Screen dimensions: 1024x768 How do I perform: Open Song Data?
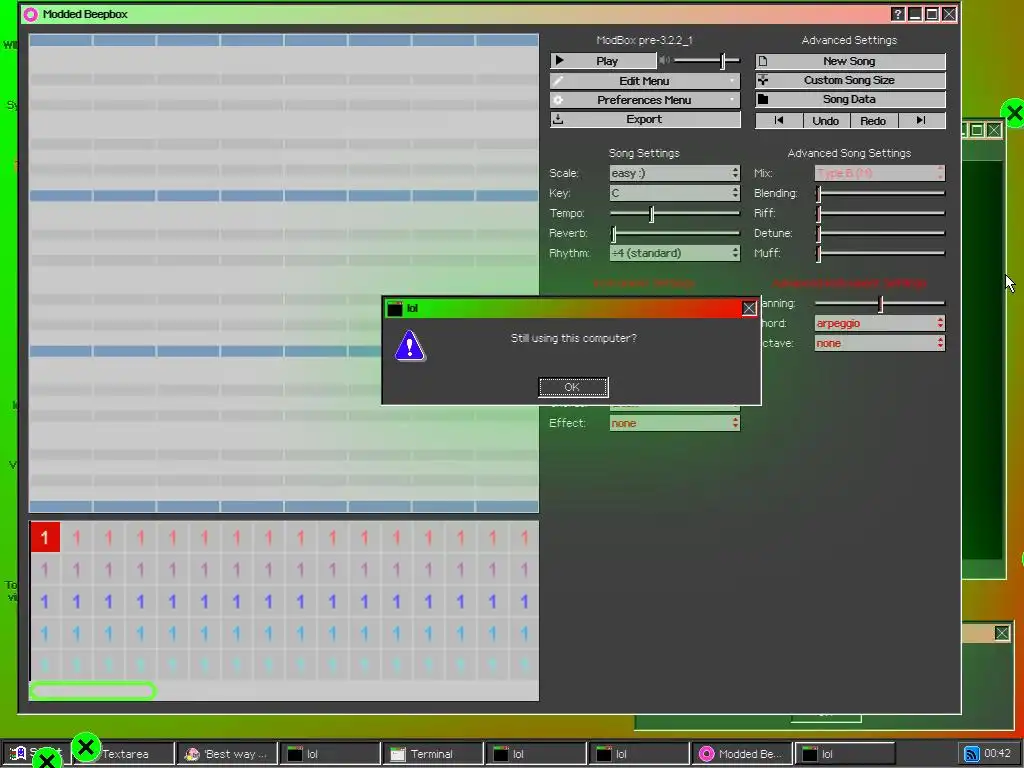point(850,99)
